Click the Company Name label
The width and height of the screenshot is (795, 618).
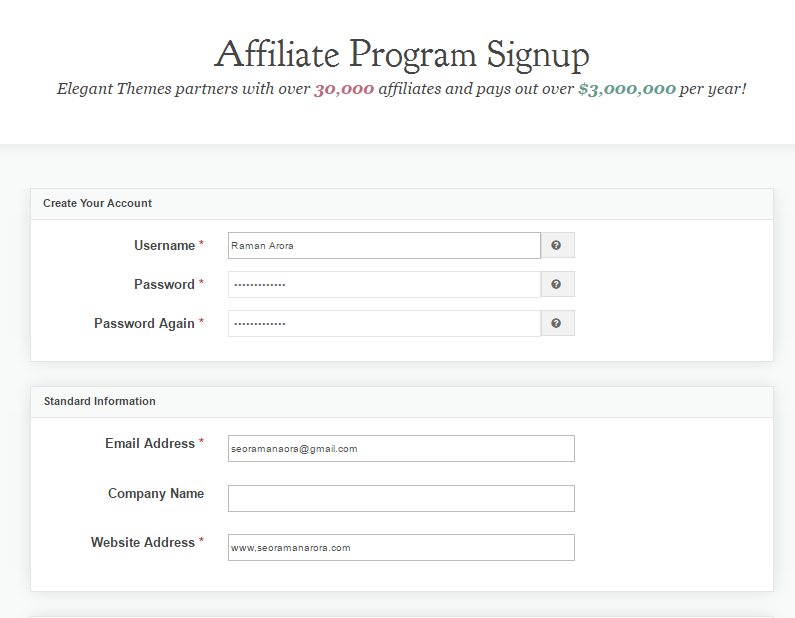click(x=156, y=493)
